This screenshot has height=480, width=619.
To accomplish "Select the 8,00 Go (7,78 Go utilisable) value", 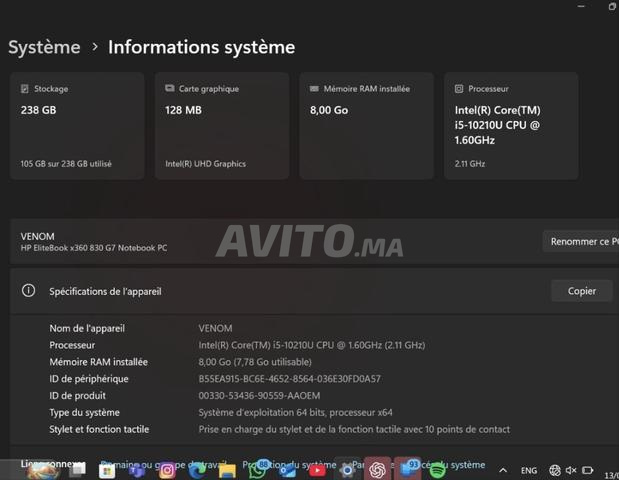I will tap(255, 362).
